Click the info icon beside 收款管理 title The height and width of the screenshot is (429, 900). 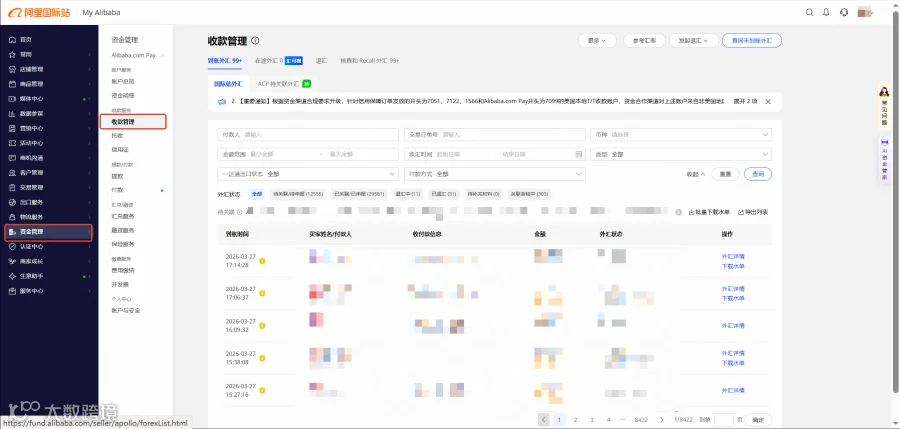[255, 41]
